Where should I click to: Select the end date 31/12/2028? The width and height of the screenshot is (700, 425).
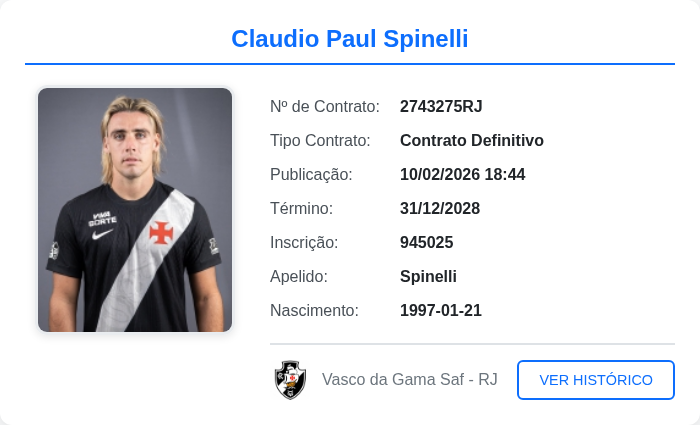[440, 208]
